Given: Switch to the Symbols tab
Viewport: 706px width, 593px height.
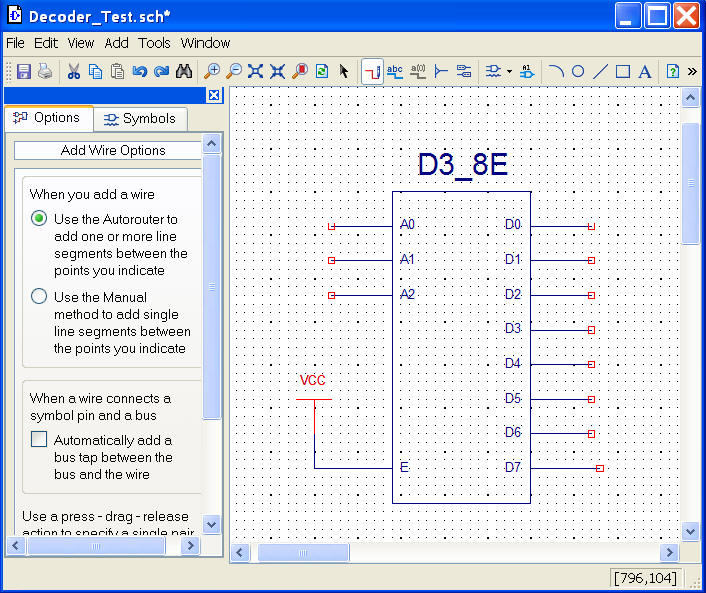Looking at the screenshot, I should click(140, 119).
